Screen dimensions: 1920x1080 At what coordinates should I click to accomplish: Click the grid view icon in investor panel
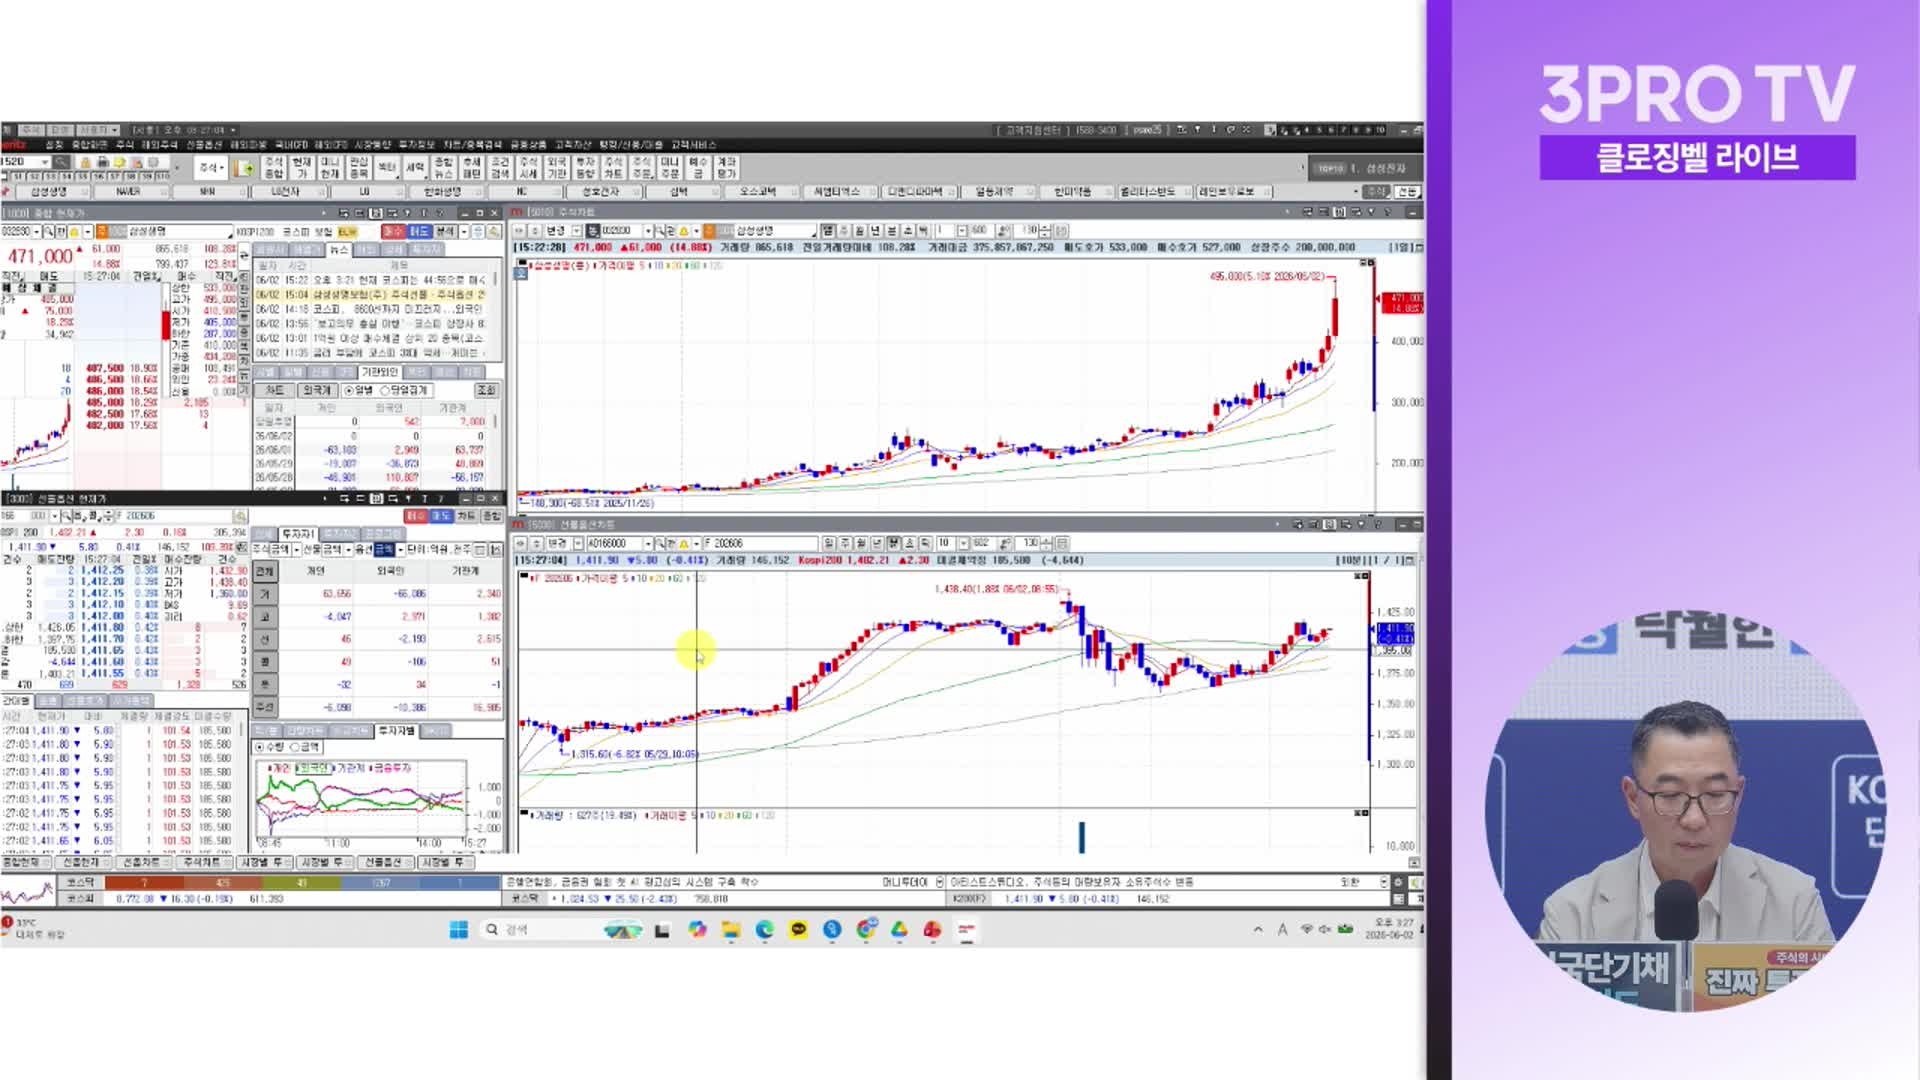[x=480, y=550]
